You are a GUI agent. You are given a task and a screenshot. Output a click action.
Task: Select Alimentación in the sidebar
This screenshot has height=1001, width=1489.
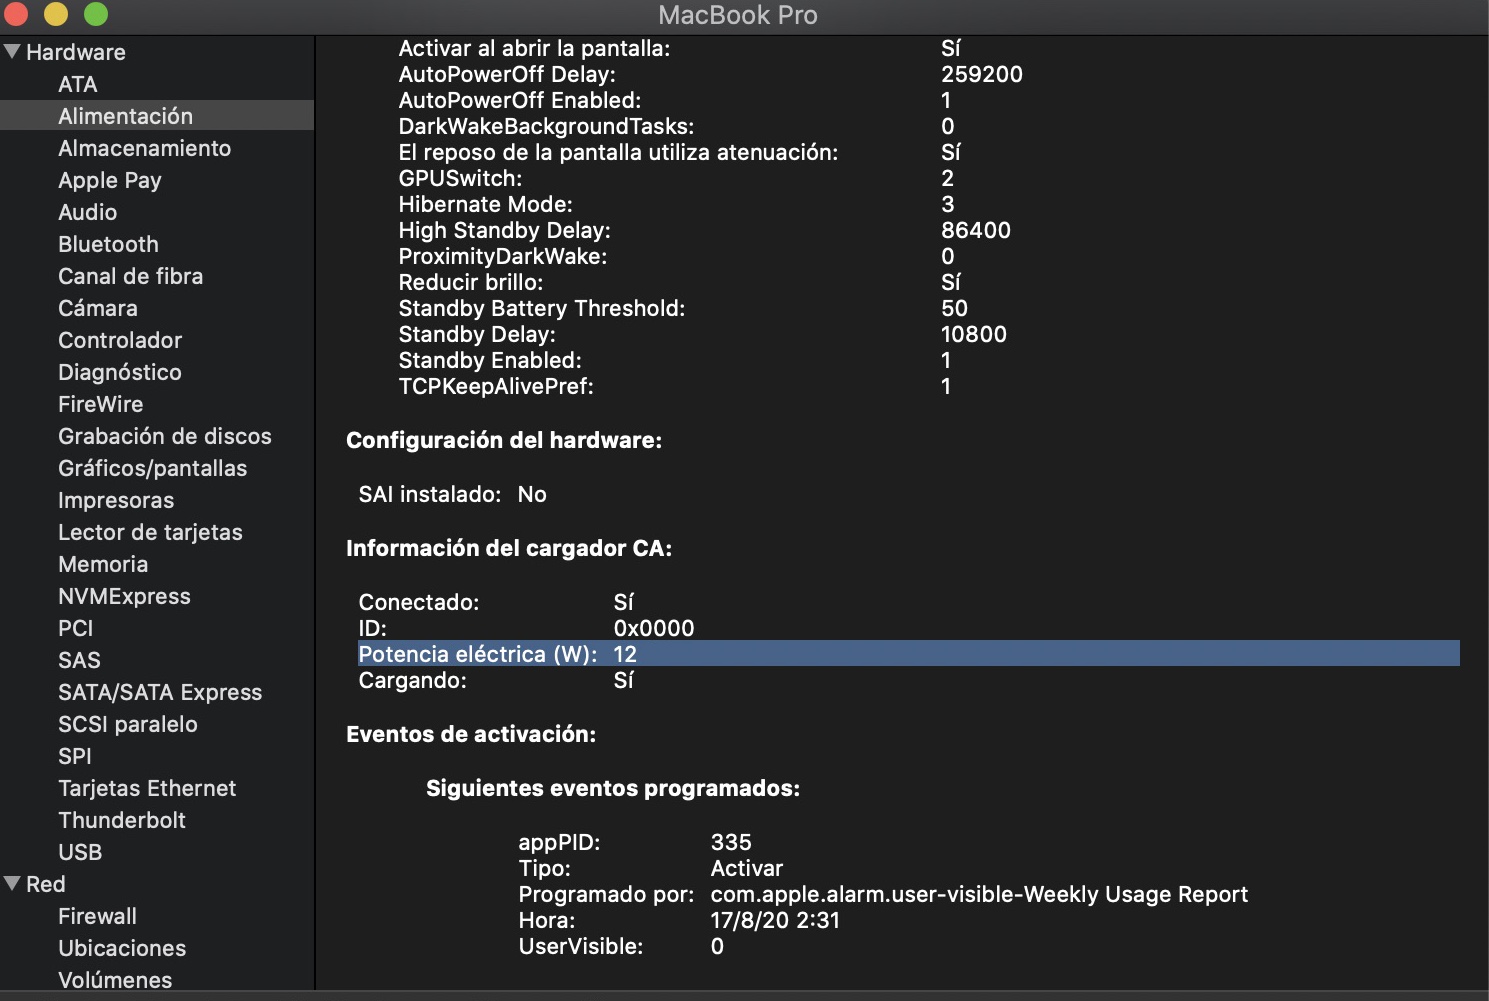click(157, 116)
